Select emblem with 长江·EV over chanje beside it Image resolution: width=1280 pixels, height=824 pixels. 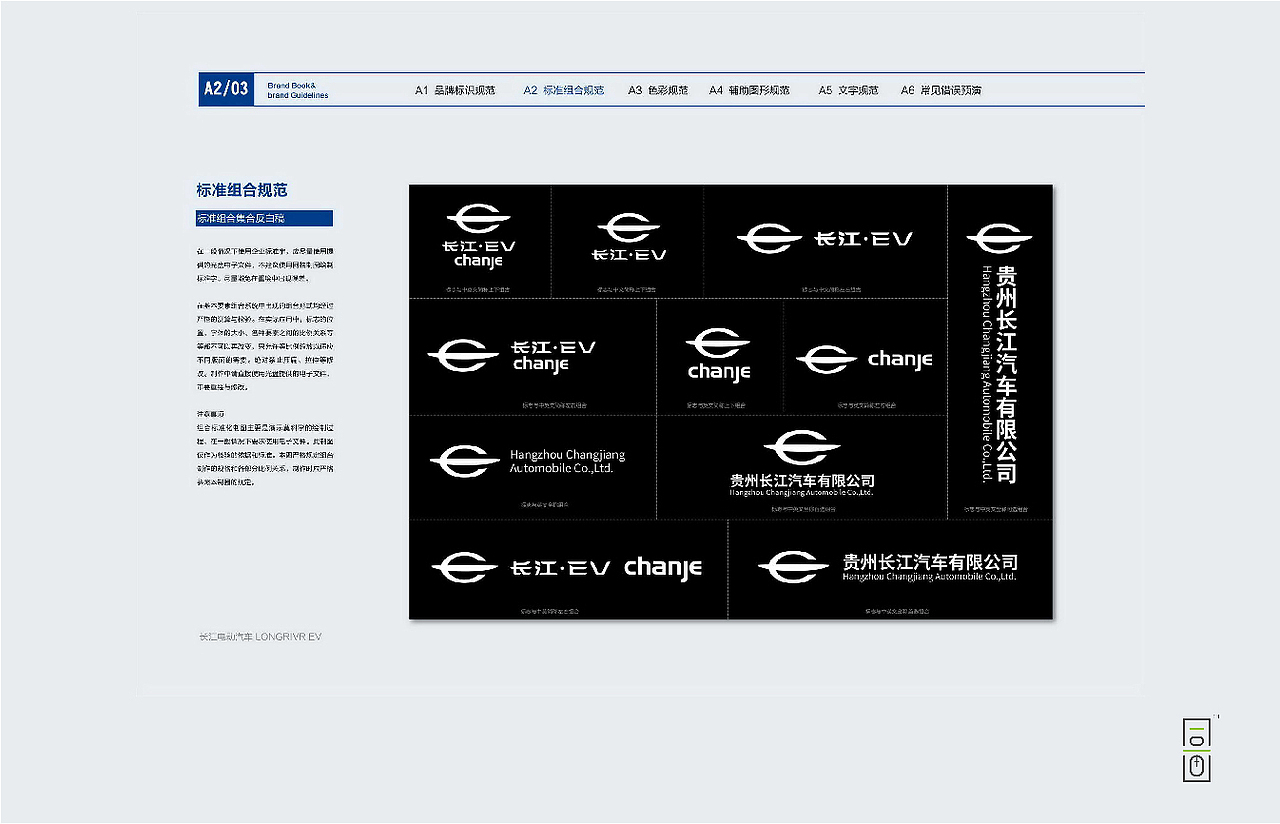pyautogui.click(x=512, y=356)
